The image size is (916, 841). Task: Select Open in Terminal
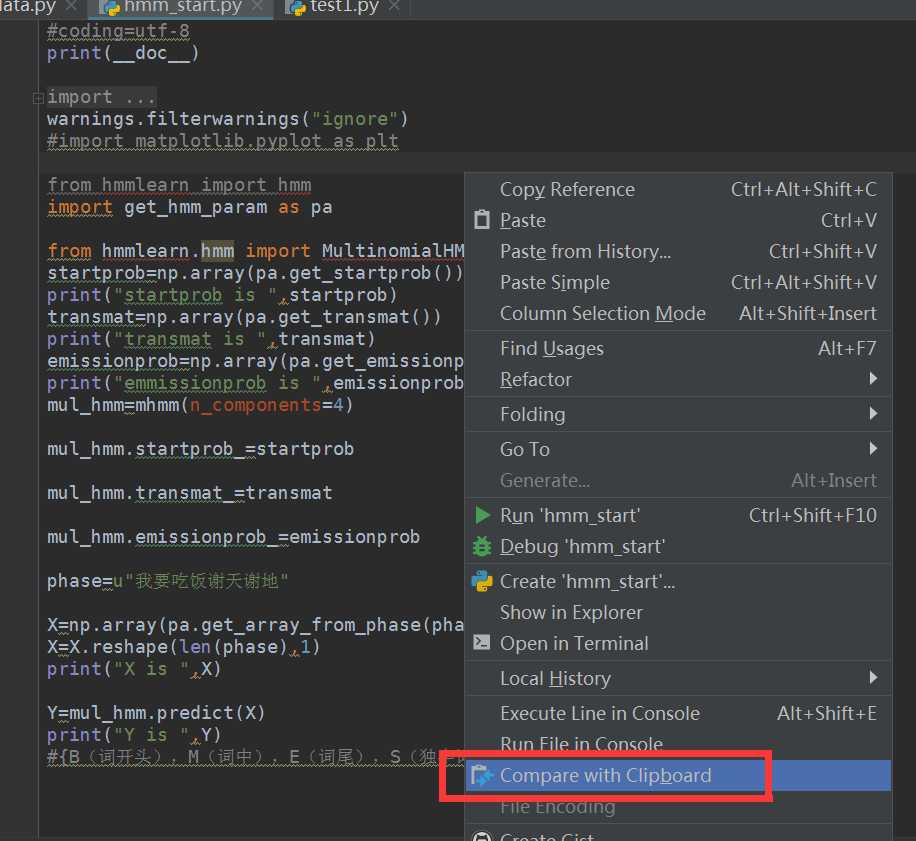click(679, 643)
